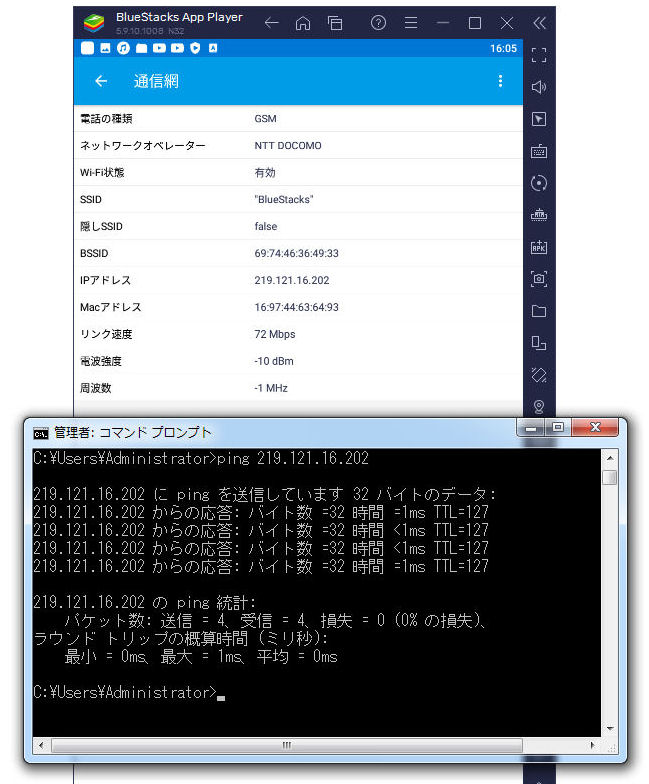This screenshot has width=649, height=784.
Task: Open the macro robot icon in sidebar
Action: (538, 215)
